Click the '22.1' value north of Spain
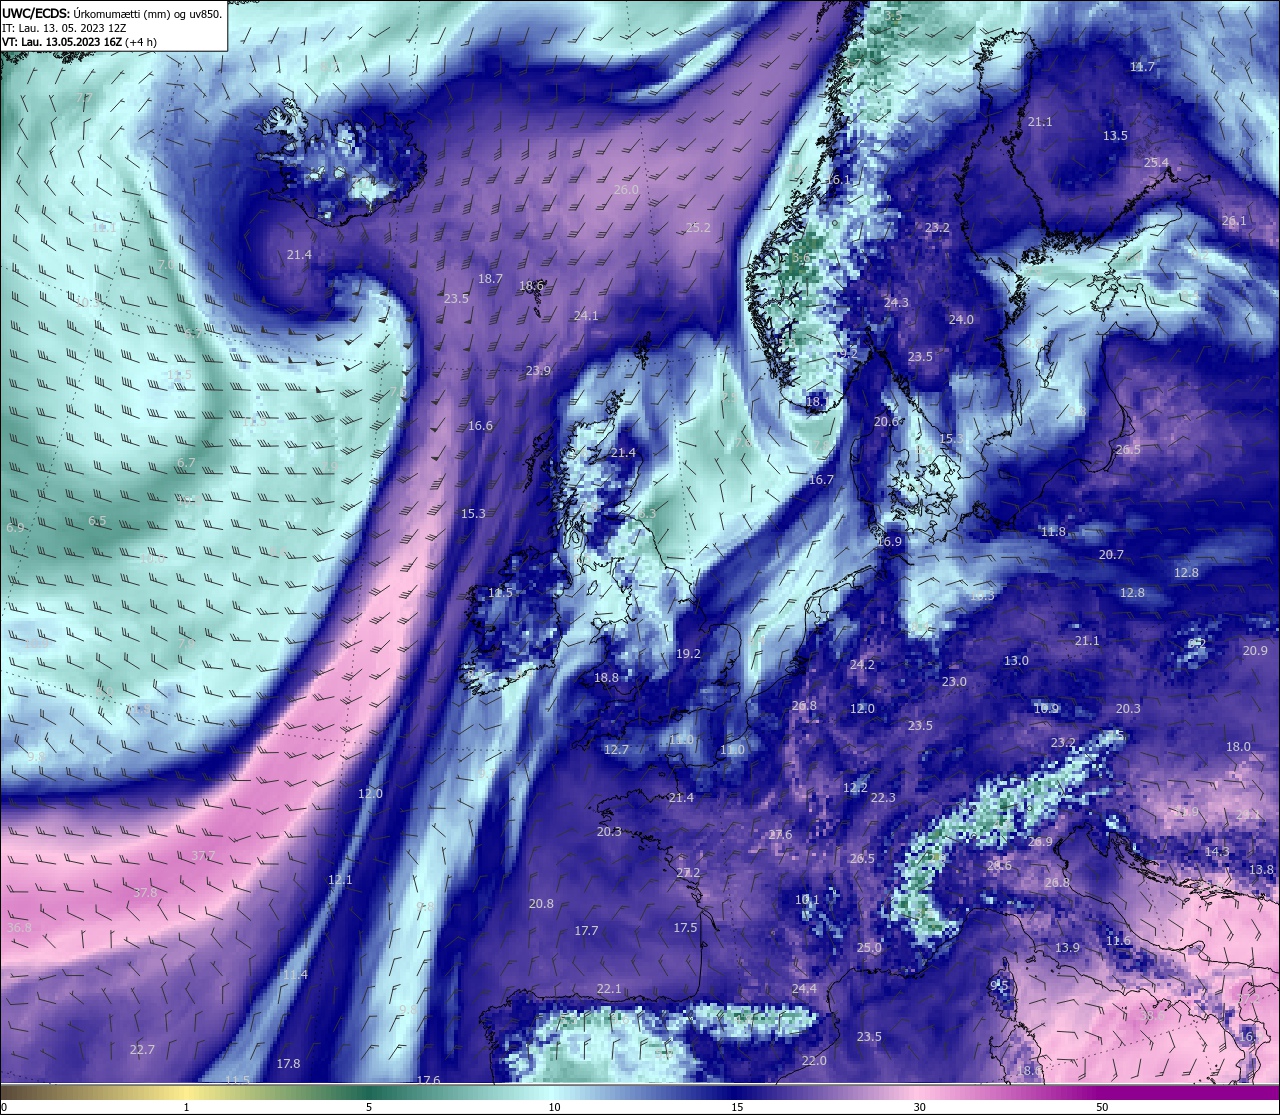The width and height of the screenshot is (1280, 1115). point(609,989)
